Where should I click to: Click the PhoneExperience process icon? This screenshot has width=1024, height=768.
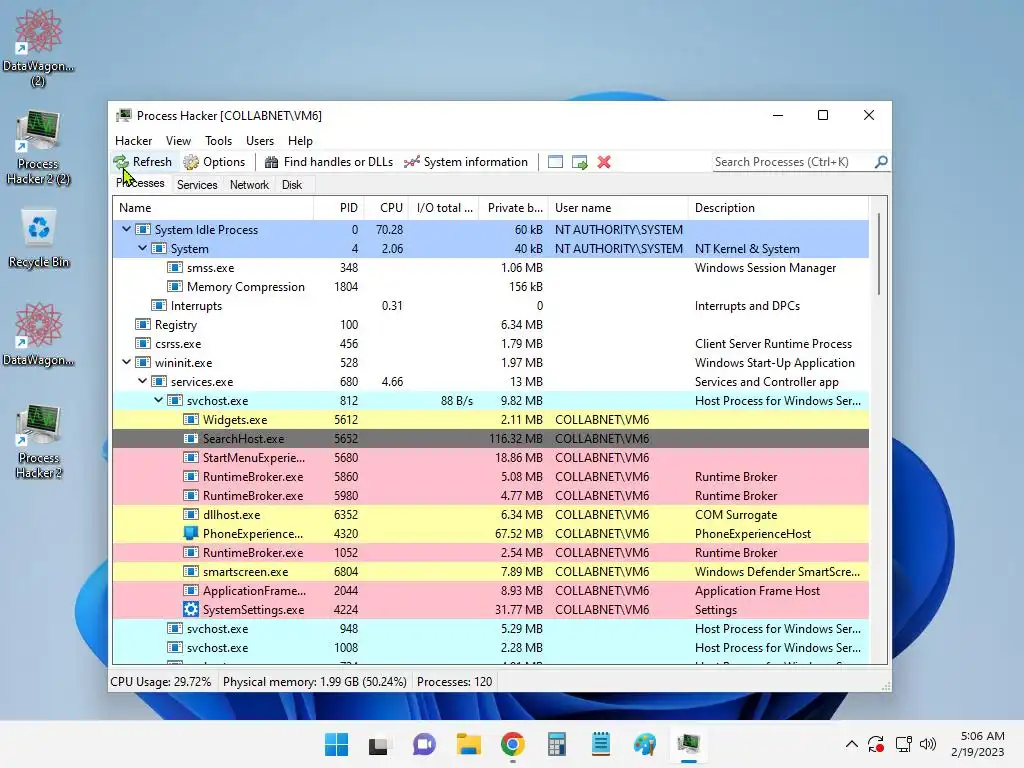pos(191,534)
